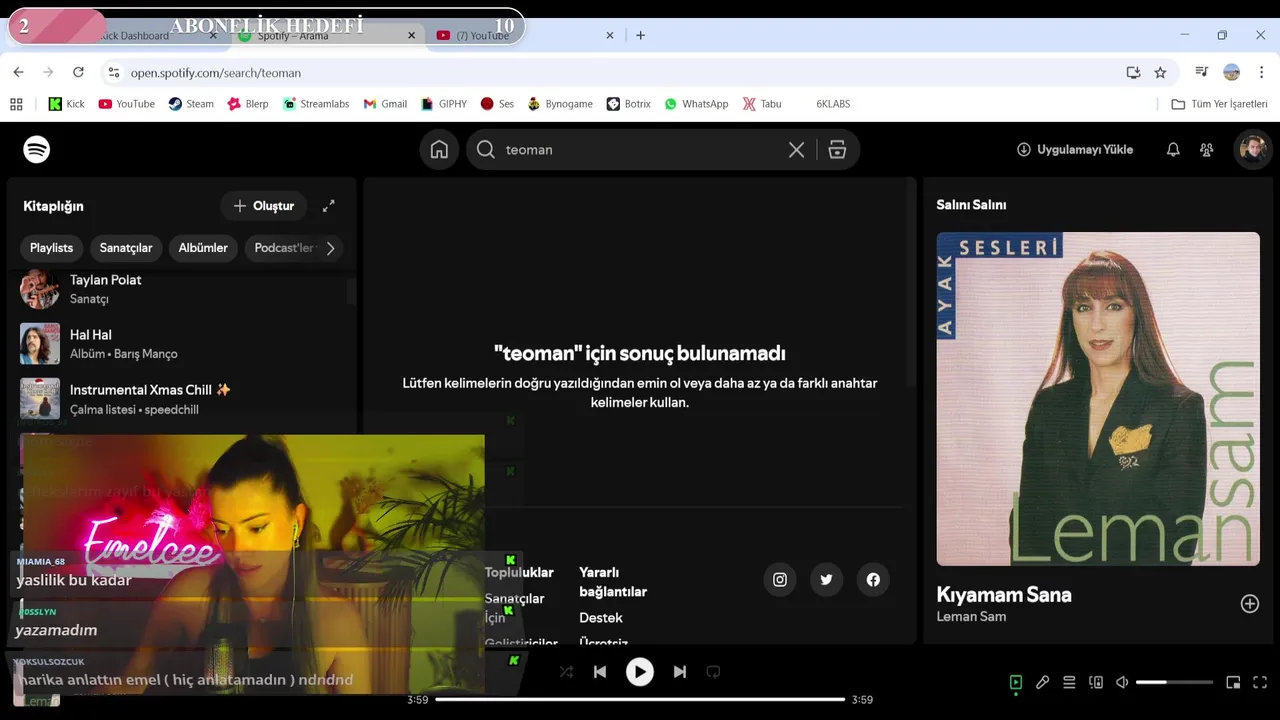Switch to the (7) YouTube tab
1280x720 pixels.
(525, 35)
